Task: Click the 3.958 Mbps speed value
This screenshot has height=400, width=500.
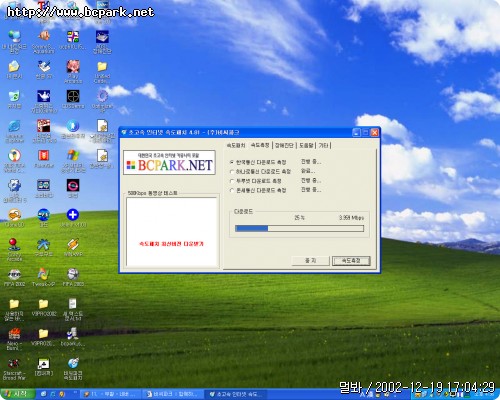Action: tap(351, 218)
